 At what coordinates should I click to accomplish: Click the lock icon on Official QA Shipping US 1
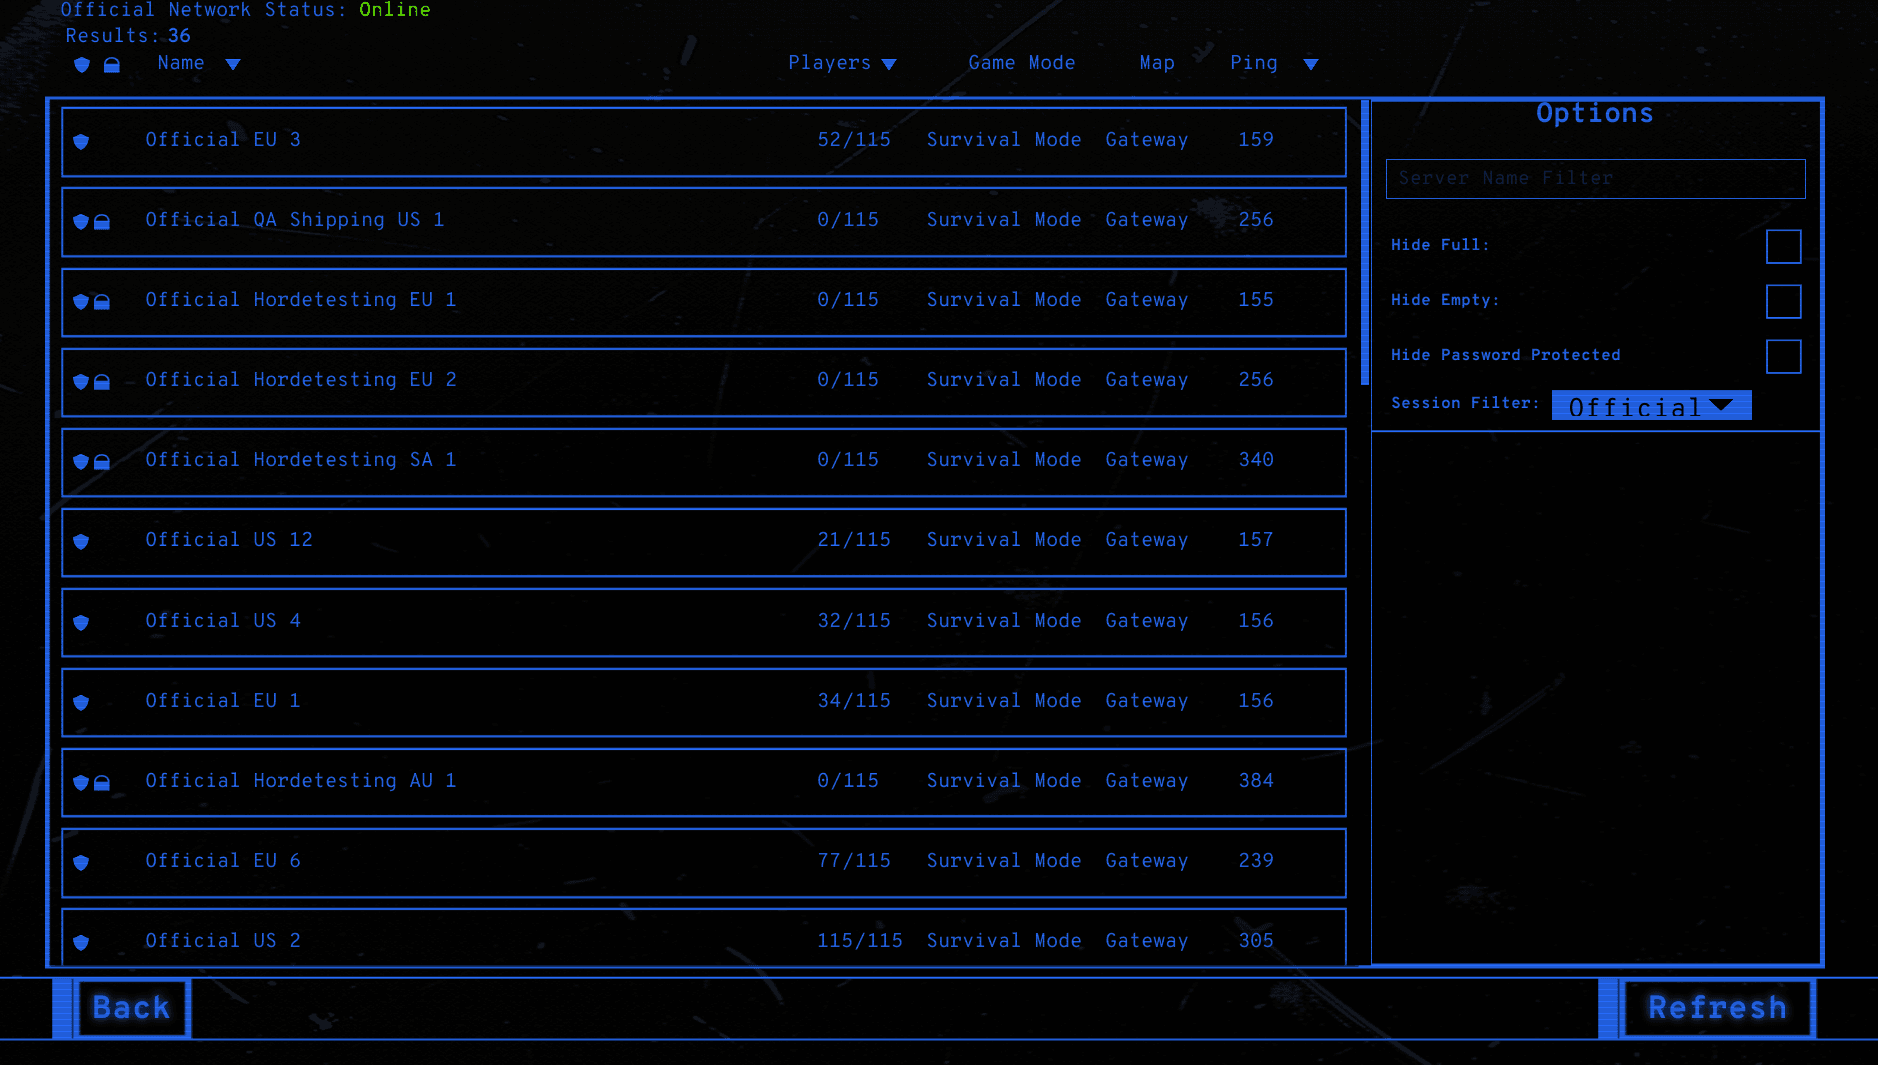click(105, 222)
